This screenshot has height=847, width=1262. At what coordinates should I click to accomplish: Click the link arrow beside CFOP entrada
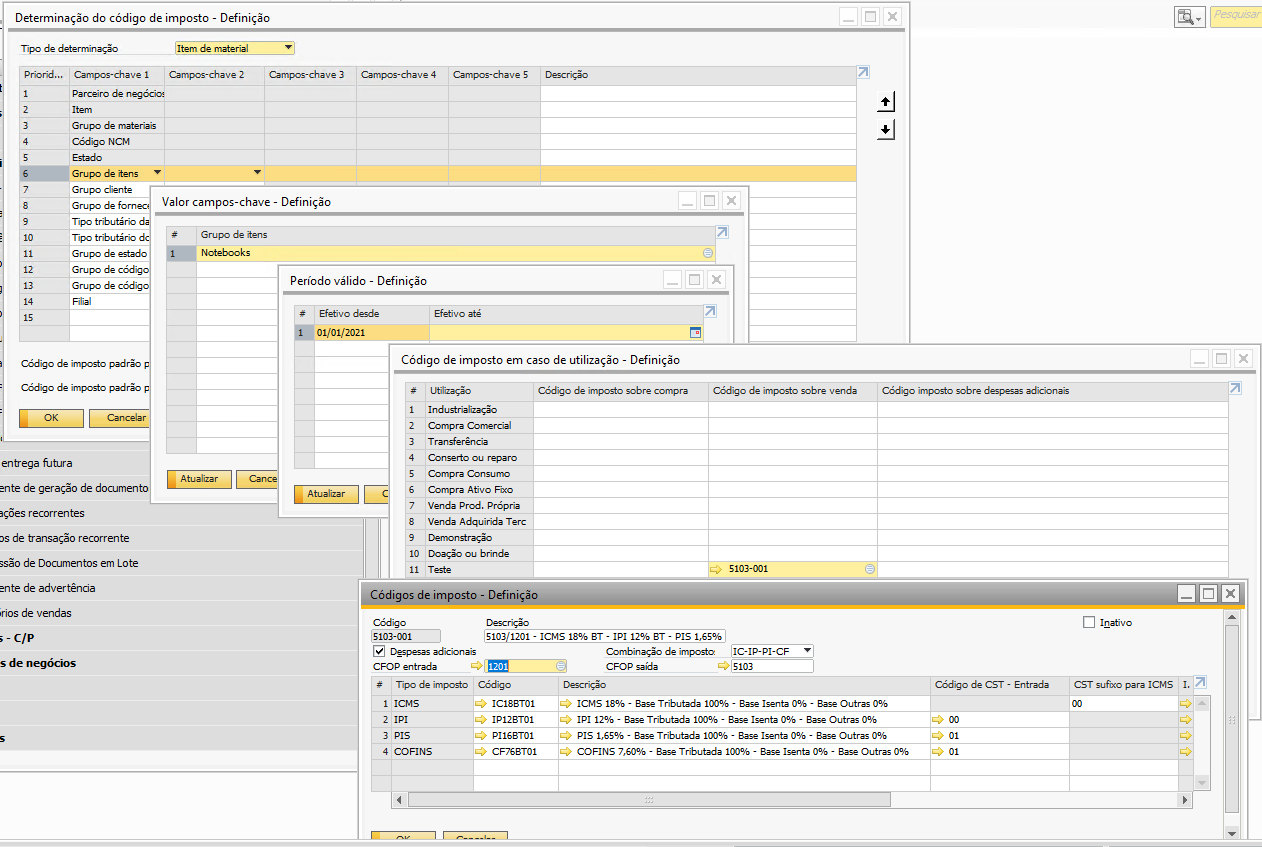477,666
